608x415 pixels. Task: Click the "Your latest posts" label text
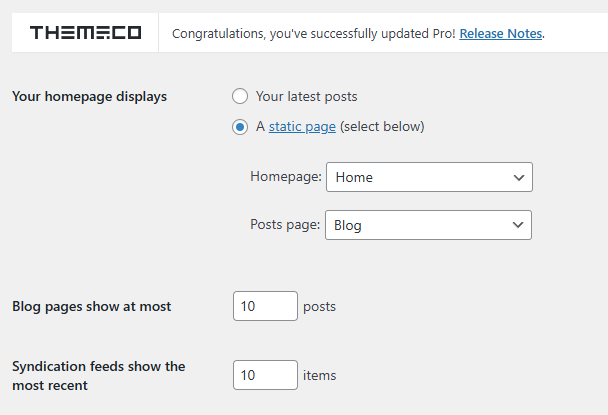[x=306, y=97]
